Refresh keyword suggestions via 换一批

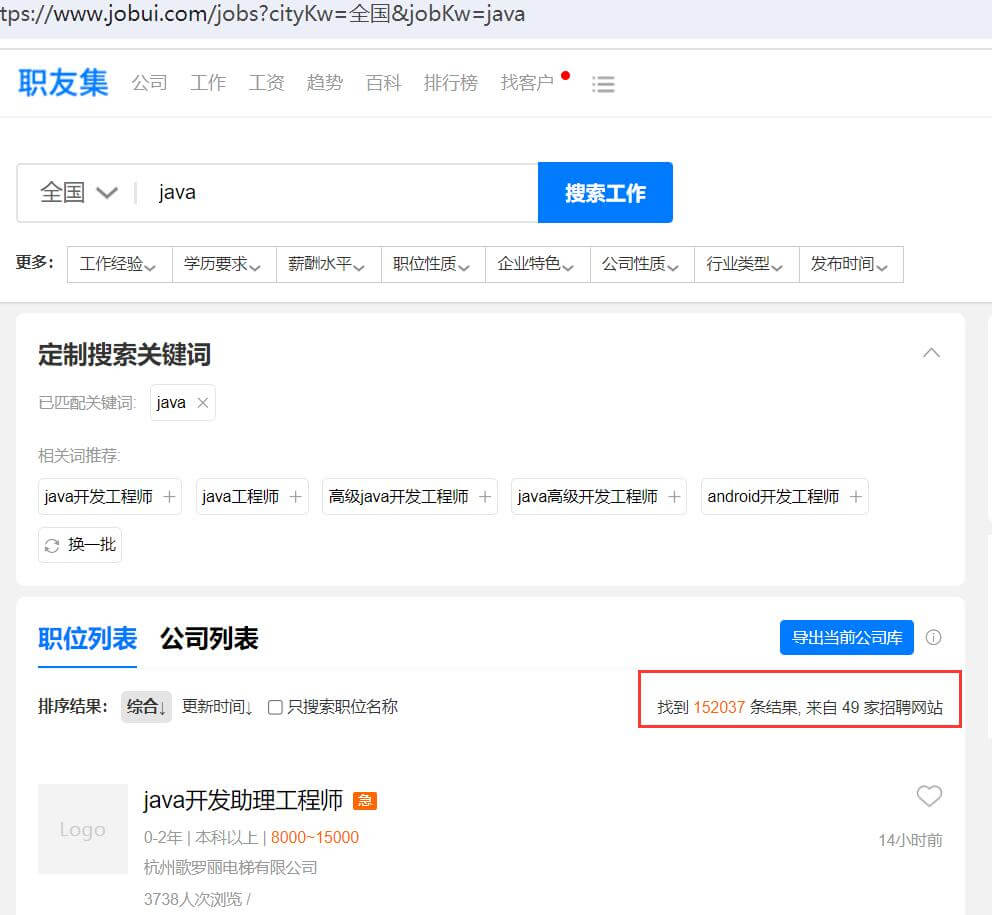tap(80, 545)
